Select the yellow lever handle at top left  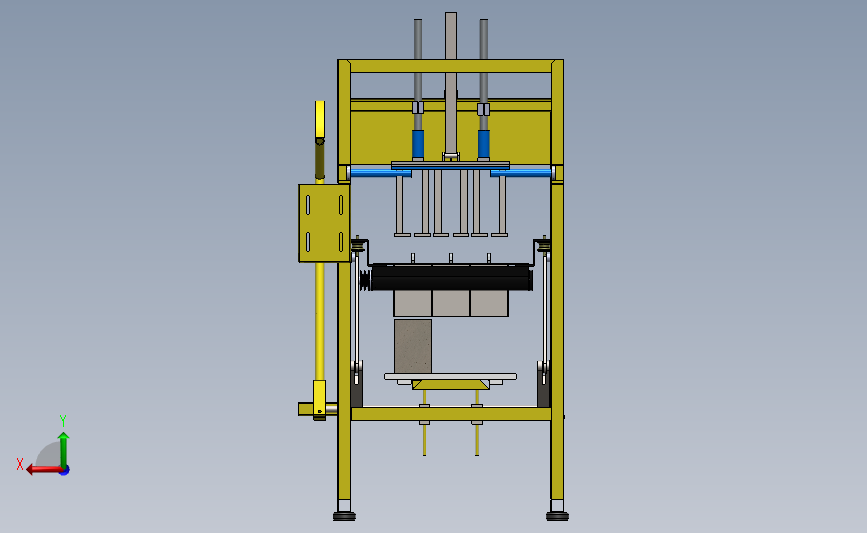click(x=320, y=119)
